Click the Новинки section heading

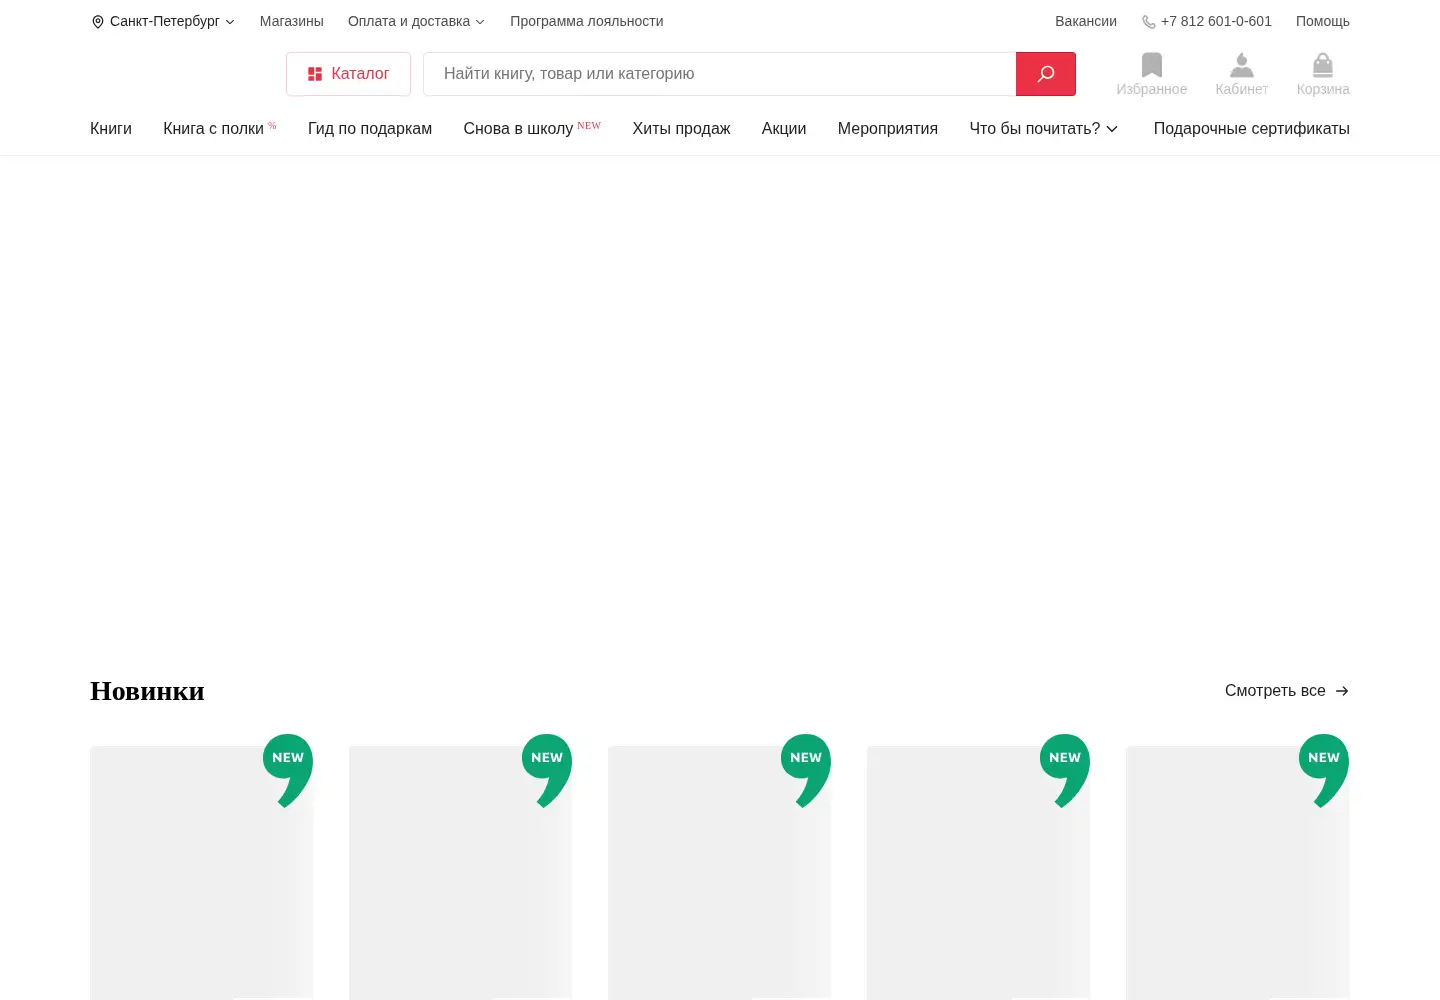[x=147, y=691]
